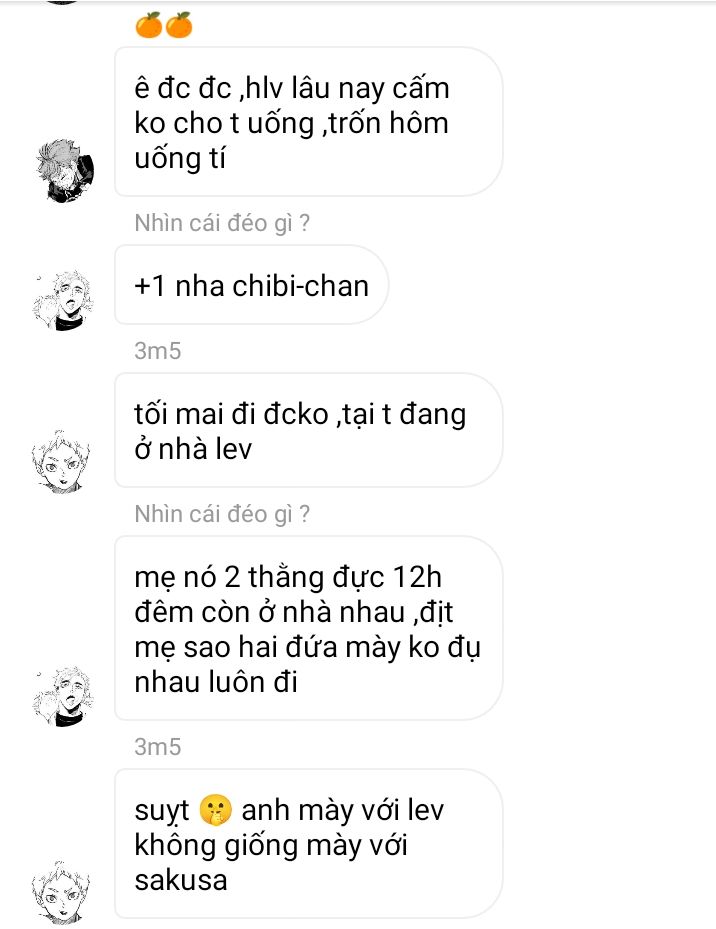Tap the shushing face emoji in last message
The height and width of the screenshot is (929, 716).
215,810
